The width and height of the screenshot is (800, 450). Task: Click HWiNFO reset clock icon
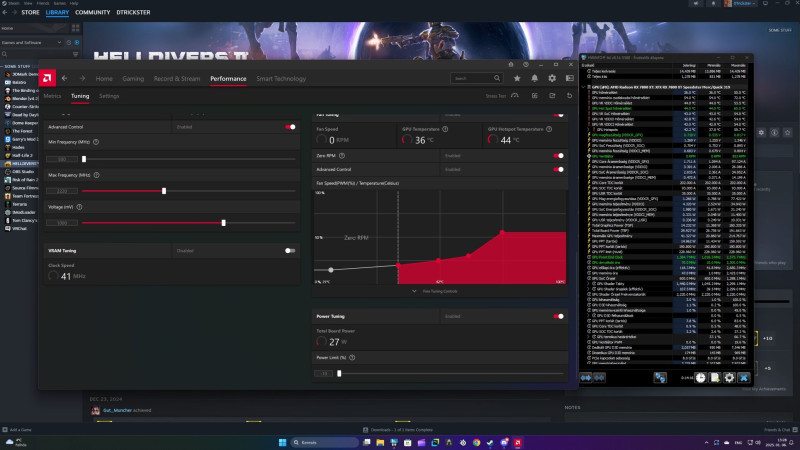click(701, 378)
